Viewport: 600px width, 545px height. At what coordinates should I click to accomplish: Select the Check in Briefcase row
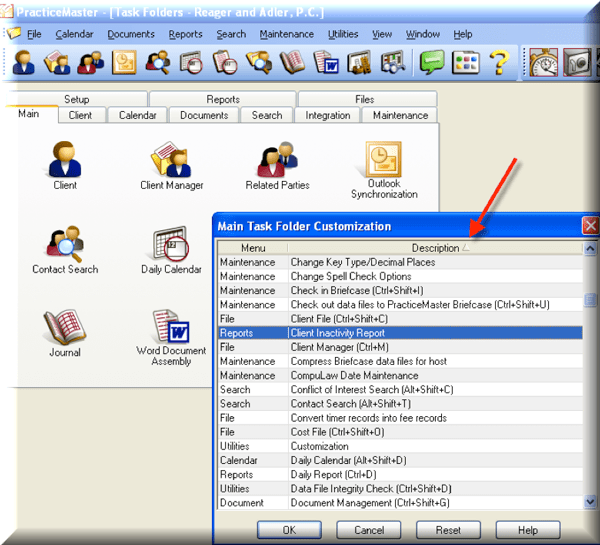pos(400,290)
